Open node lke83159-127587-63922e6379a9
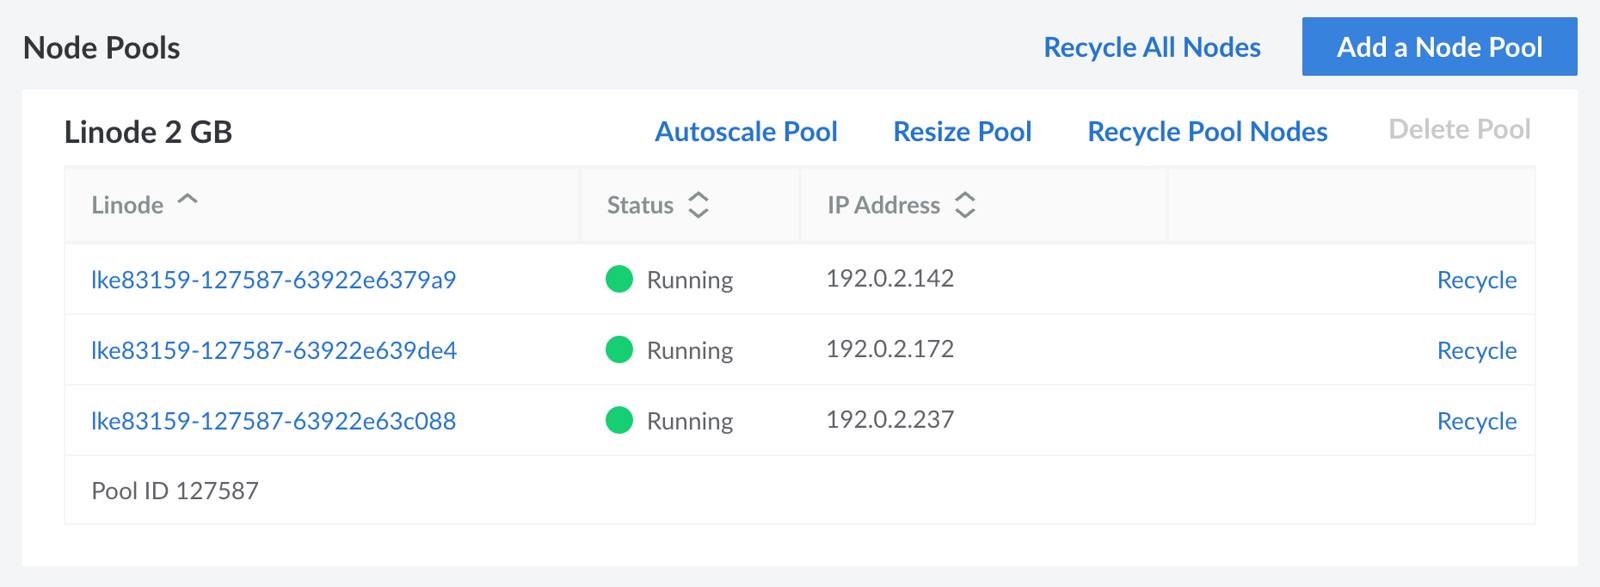Image resolution: width=1600 pixels, height=587 pixels. [273, 280]
